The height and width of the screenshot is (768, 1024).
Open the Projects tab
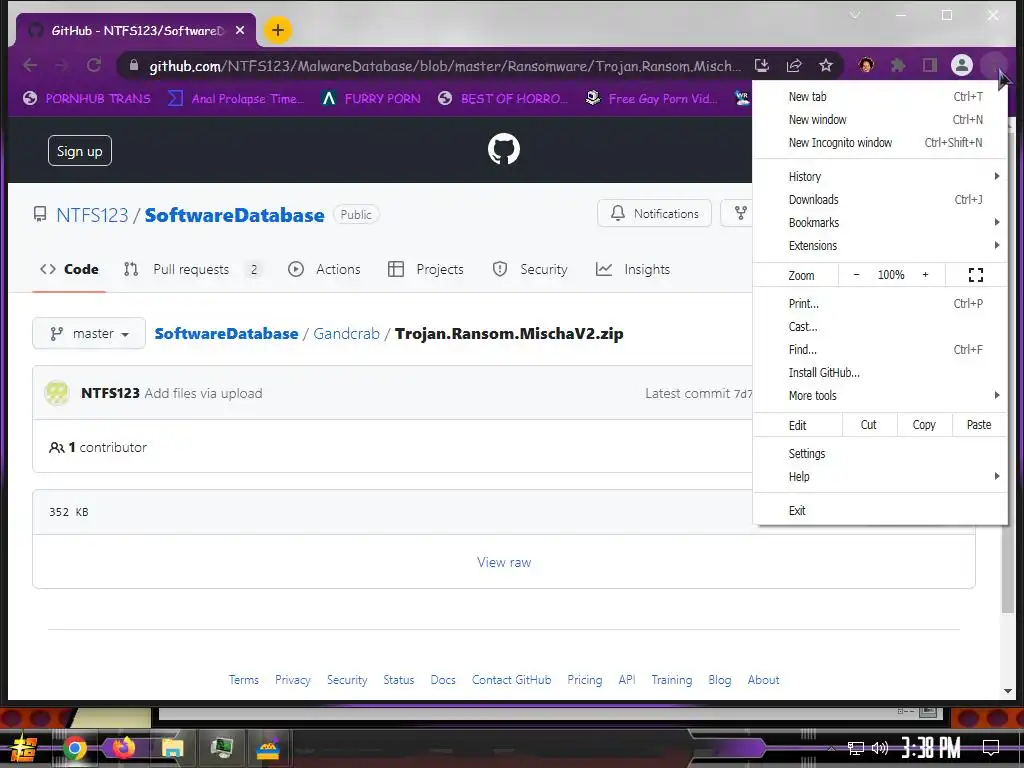[x=426, y=269]
